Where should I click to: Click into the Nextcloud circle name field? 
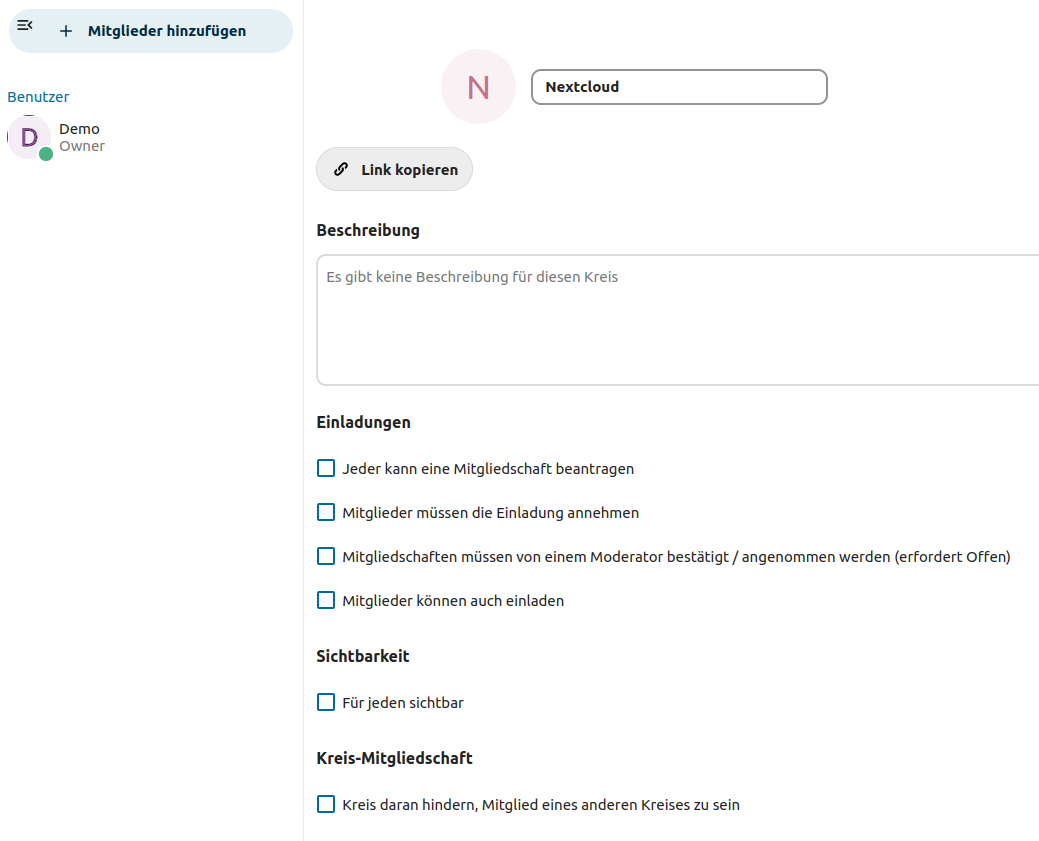679,87
